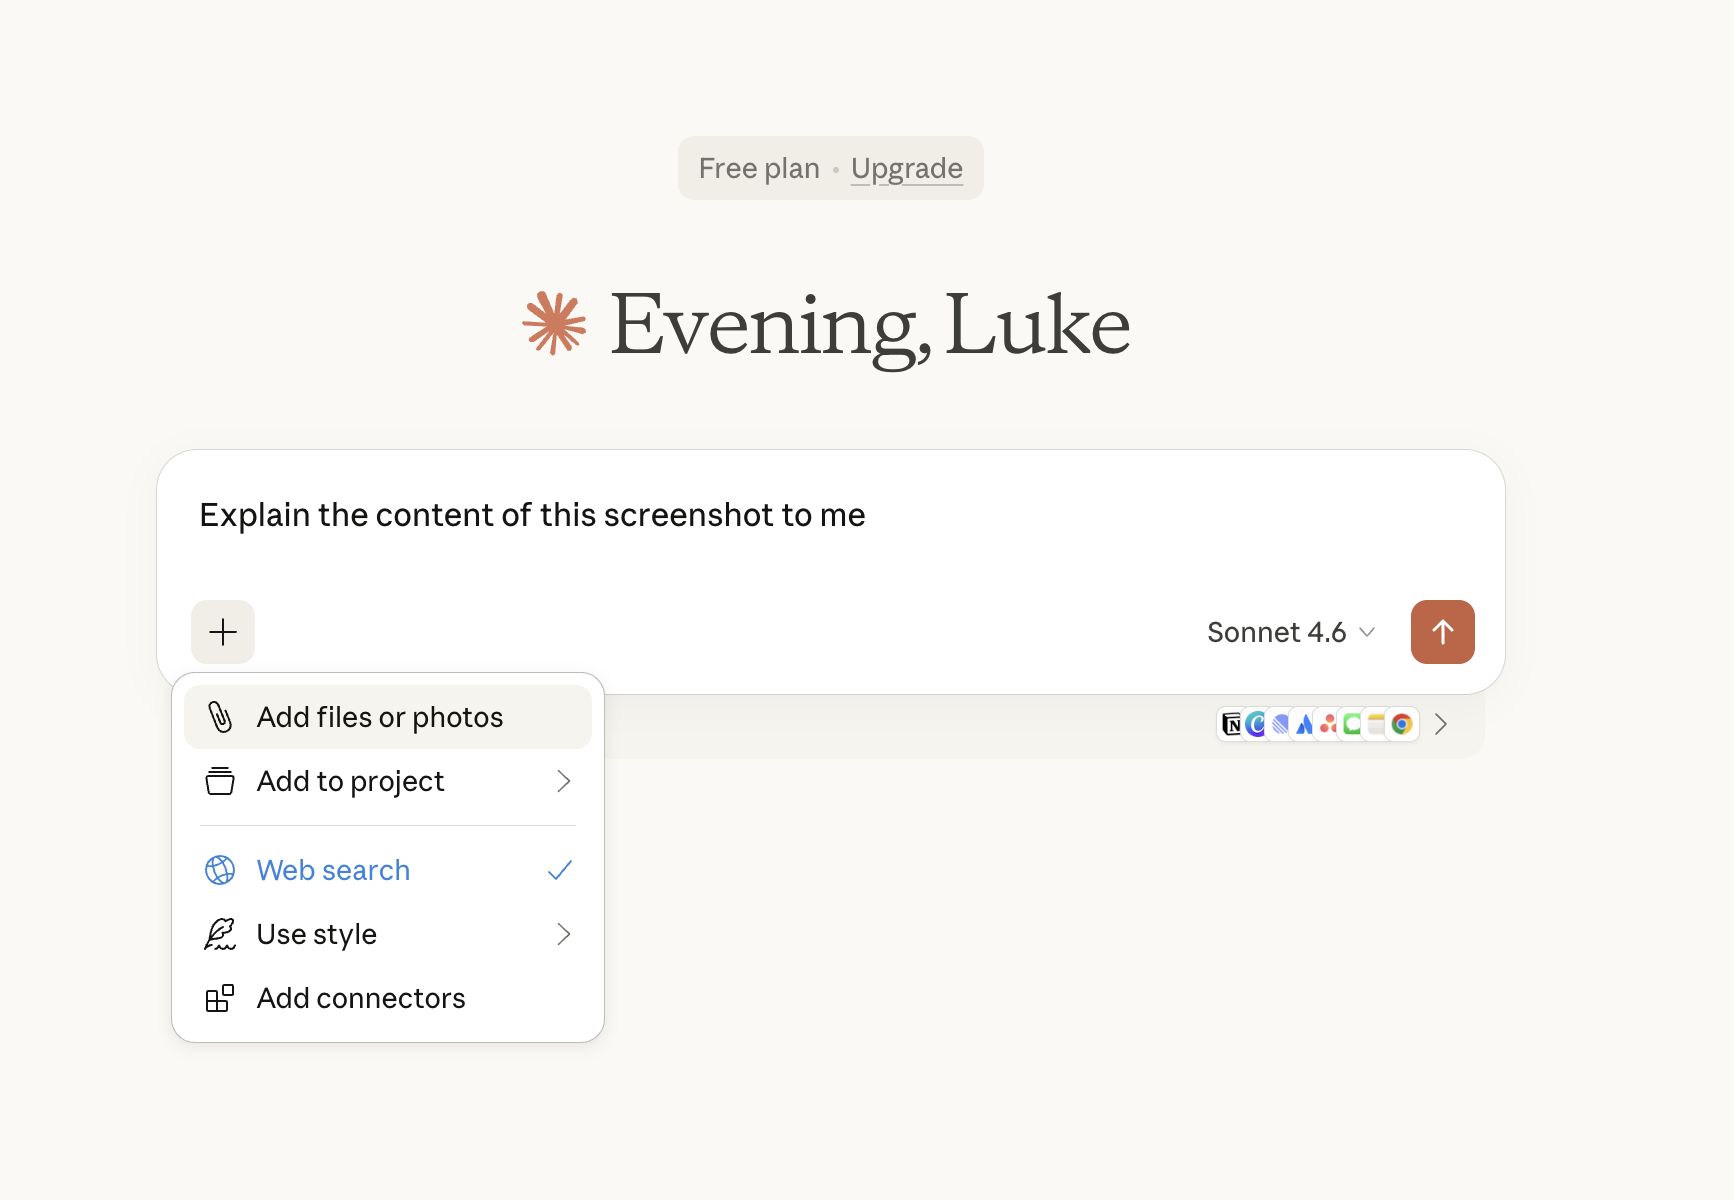Click the Chrome connector icon
Image resolution: width=1734 pixels, height=1200 pixels.
pyautogui.click(x=1402, y=724)
